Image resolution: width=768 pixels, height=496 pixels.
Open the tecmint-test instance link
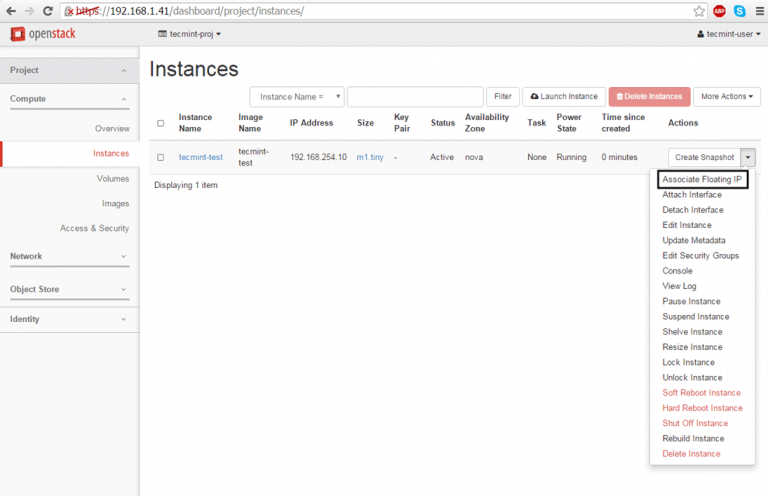[200, 157]
